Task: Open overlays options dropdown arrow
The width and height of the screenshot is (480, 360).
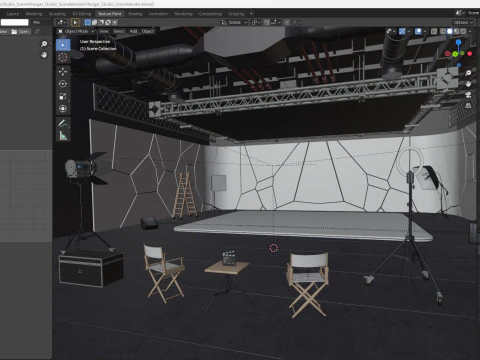Action: (425, 31)
